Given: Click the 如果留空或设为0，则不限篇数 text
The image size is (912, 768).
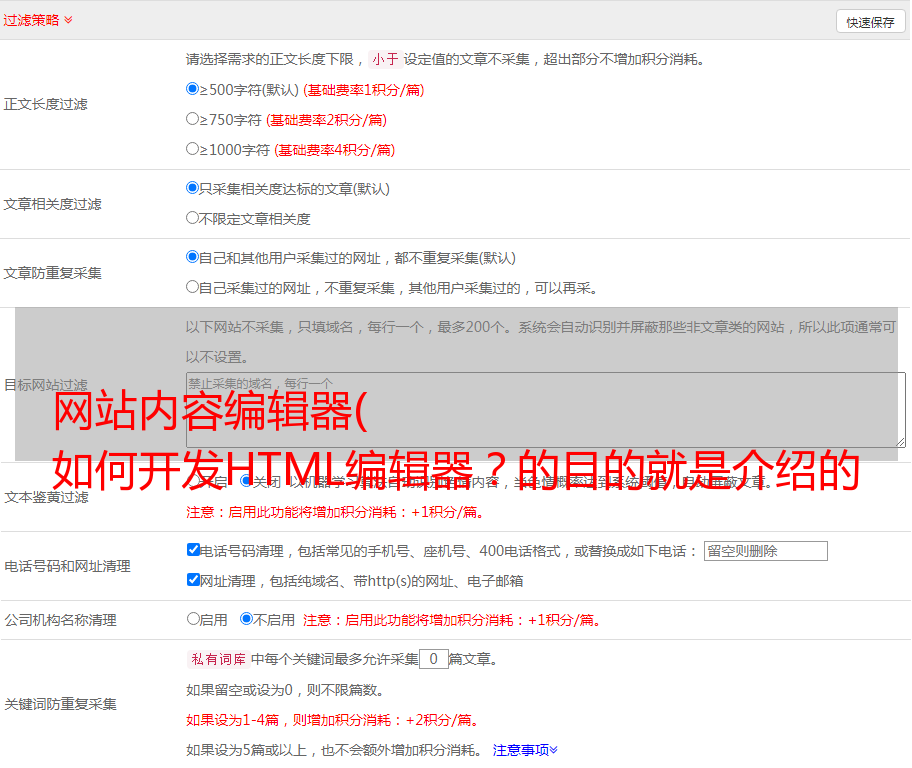Looking at the screenshot, I should click(286, 690).
